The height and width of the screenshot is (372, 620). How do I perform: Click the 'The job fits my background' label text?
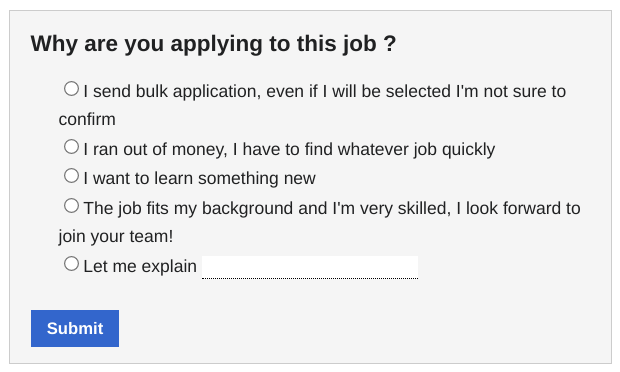tap(319, 222)
